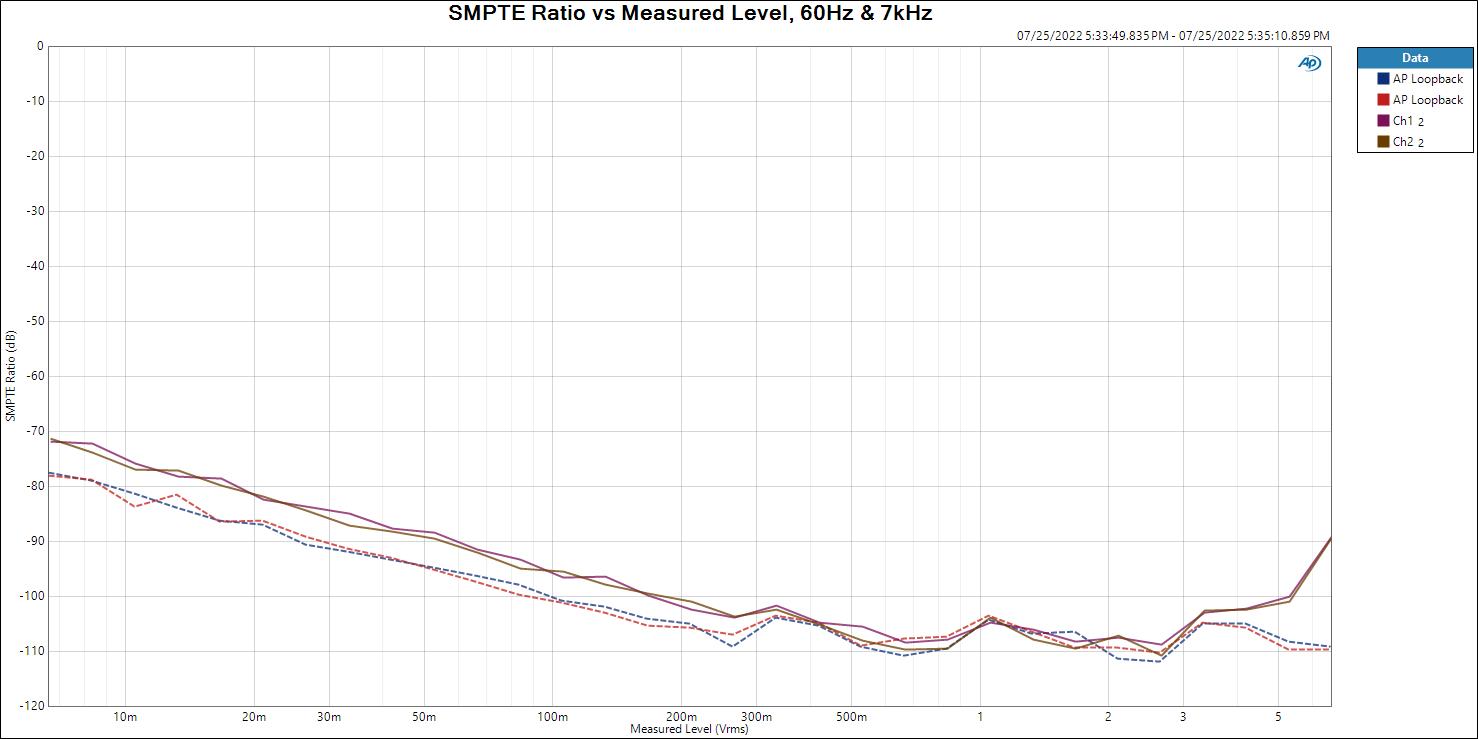Select AP Loopback label beside red swatch

[1428, 100]
